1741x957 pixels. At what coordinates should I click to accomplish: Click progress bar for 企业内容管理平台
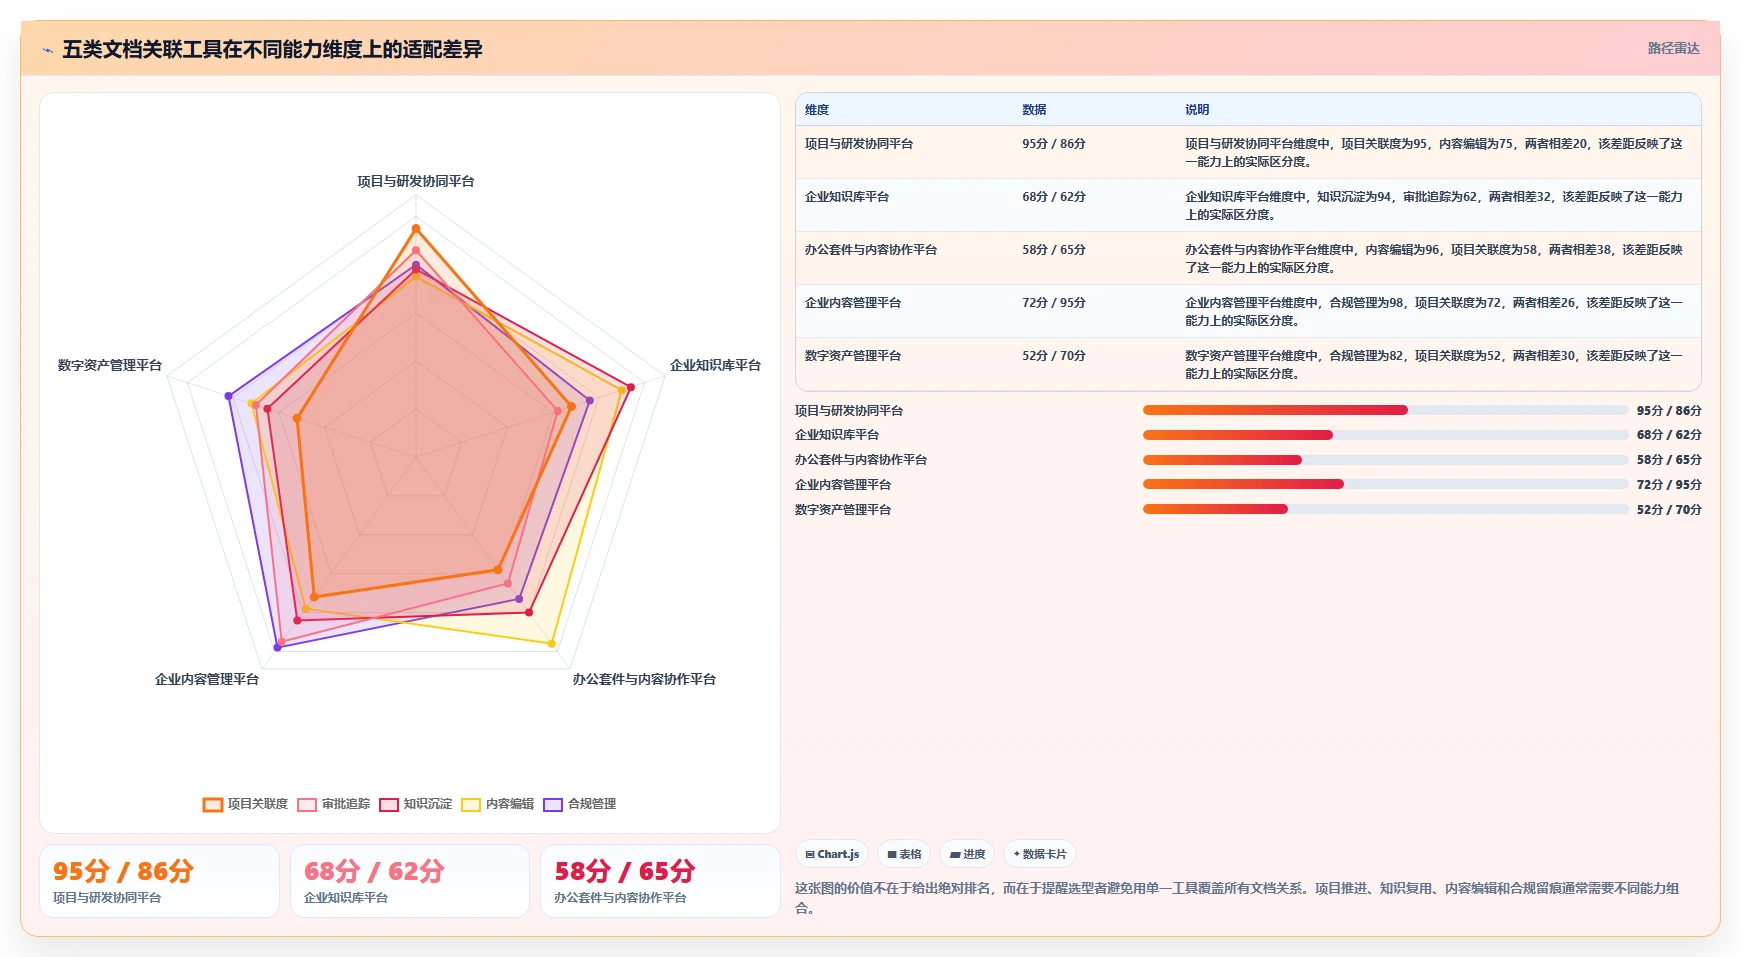point(1386,484)
